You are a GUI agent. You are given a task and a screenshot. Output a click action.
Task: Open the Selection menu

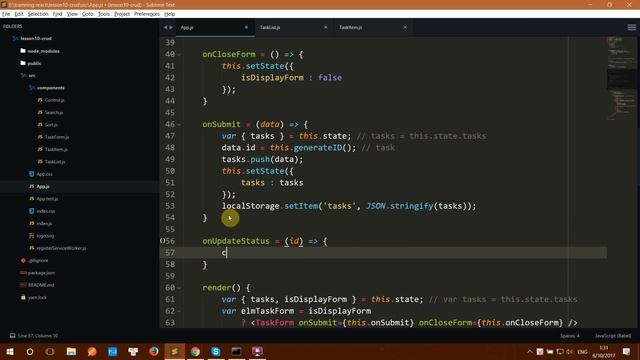tap(38, 14)
